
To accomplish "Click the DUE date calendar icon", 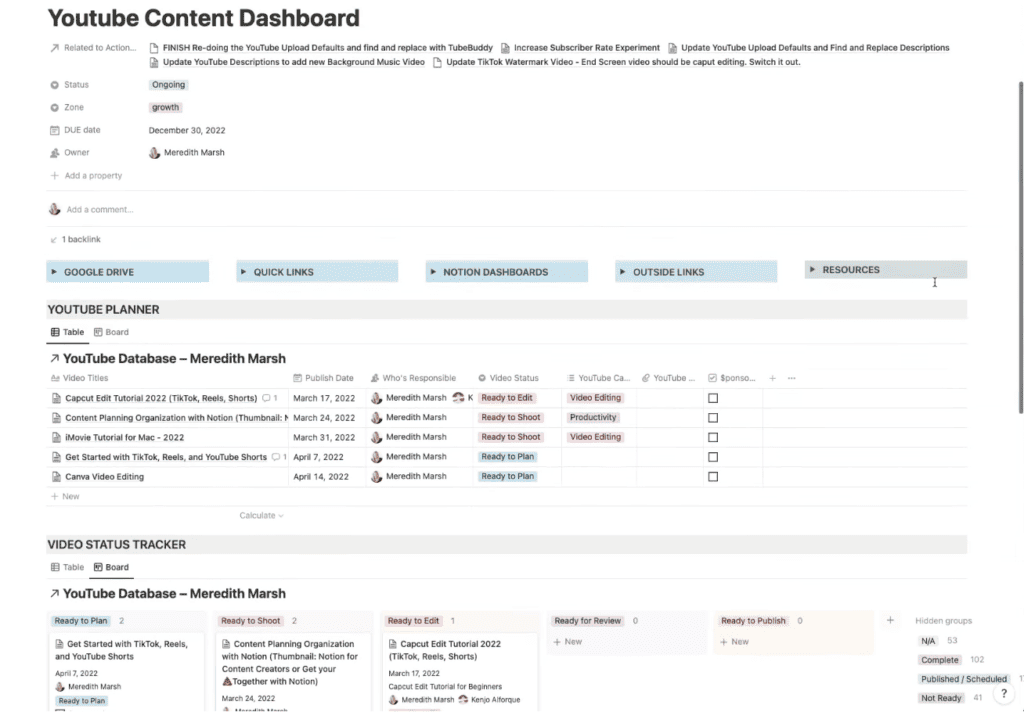I will click(55, 130).
